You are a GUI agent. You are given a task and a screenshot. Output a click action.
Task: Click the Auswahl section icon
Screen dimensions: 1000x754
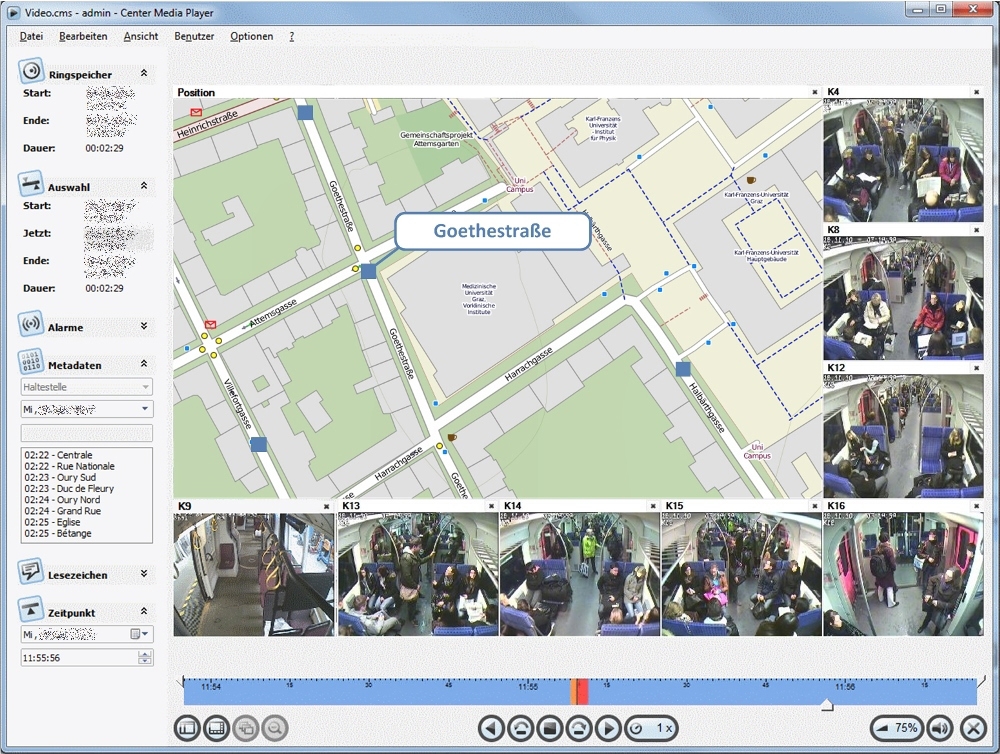pyautogui.click(x=30, y=184)
